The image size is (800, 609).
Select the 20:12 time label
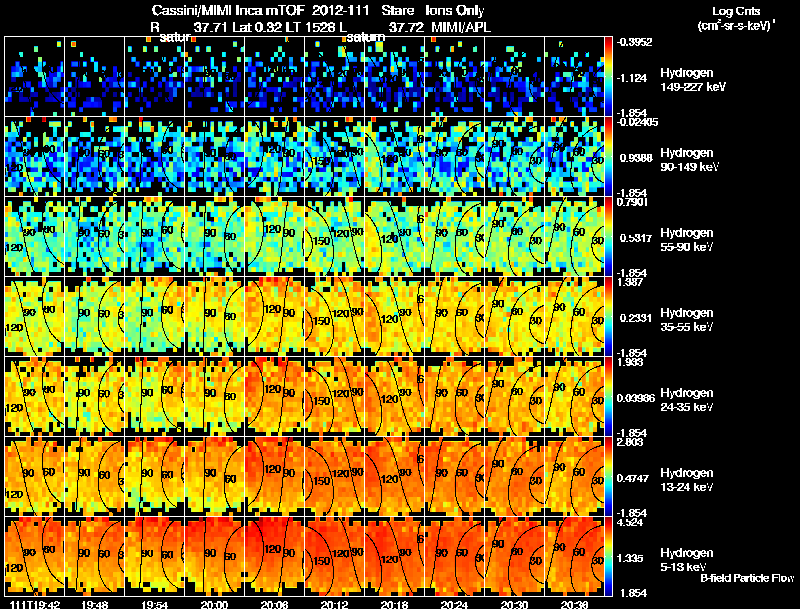(x=335, y=604)
